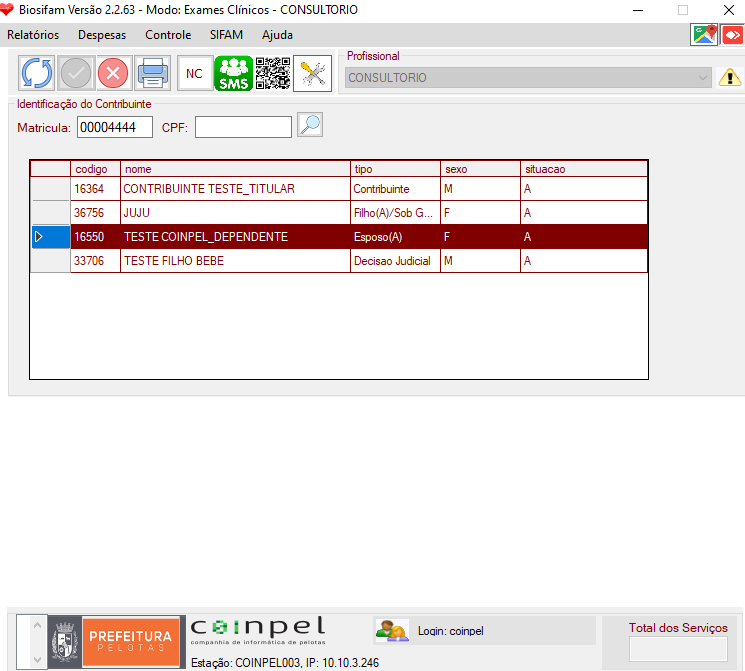Click codigo cell 16364
This screenshot has width=745, height=671.
click(96, 189)
